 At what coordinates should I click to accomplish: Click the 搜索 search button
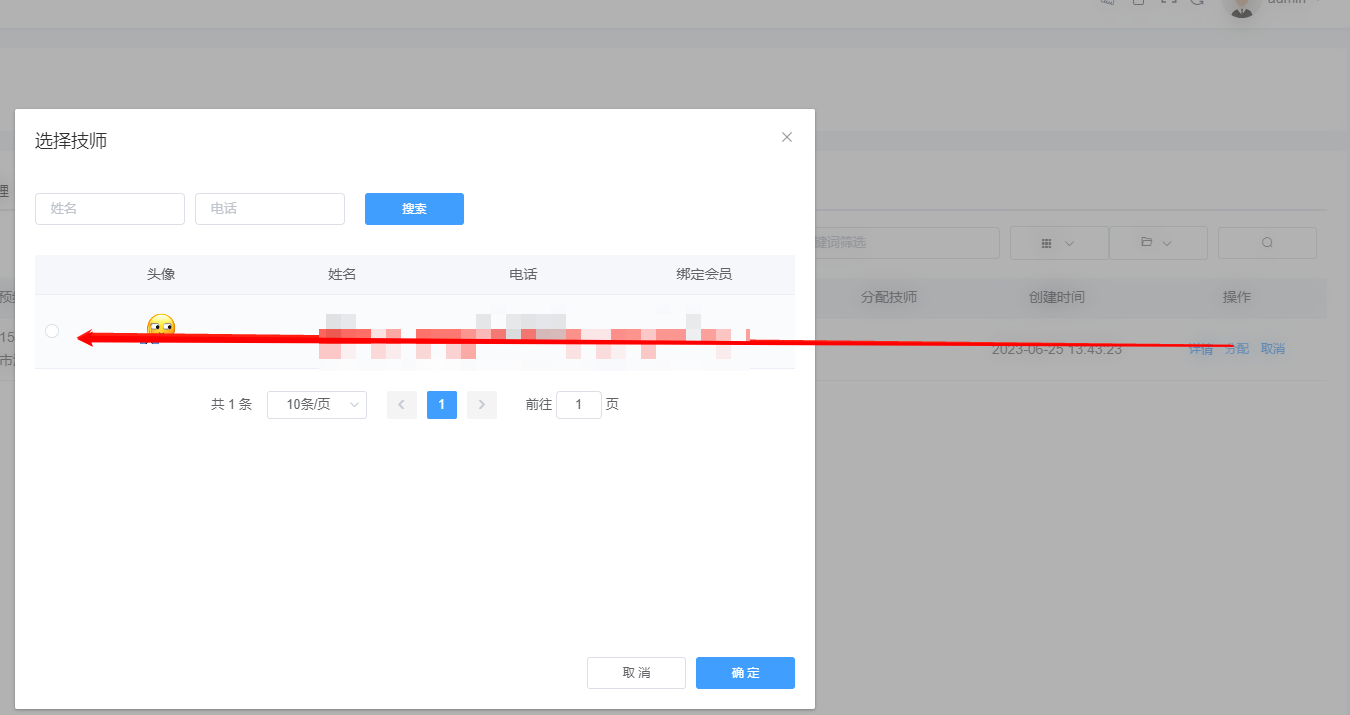click(x=414, y=209)
